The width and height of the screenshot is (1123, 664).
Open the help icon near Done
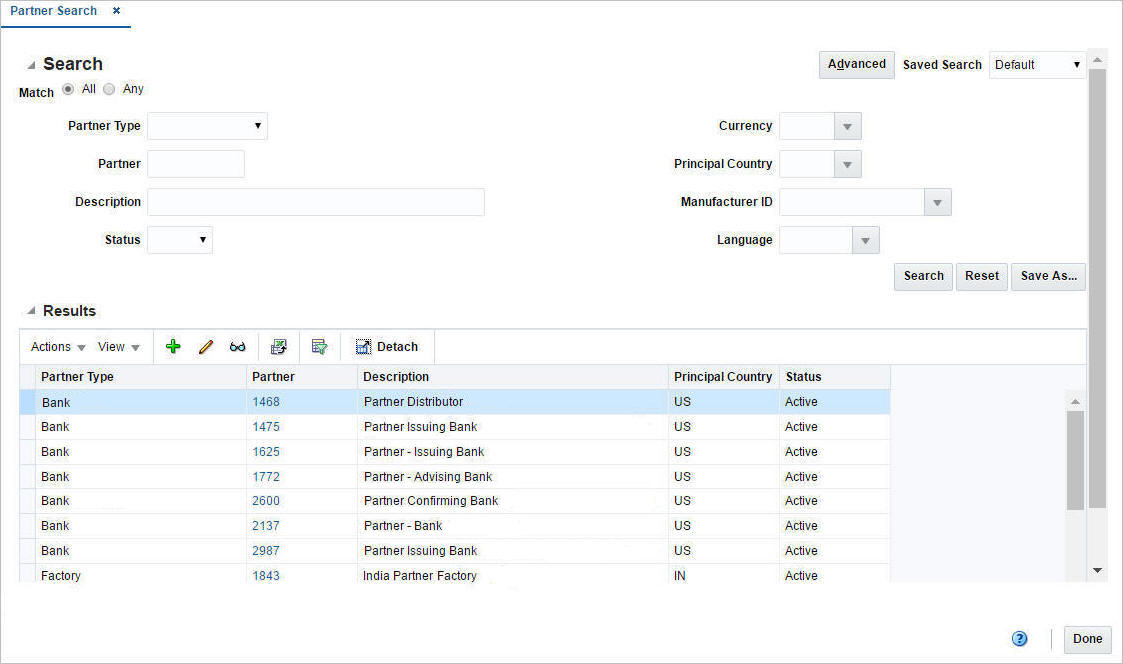(1019, 638)
